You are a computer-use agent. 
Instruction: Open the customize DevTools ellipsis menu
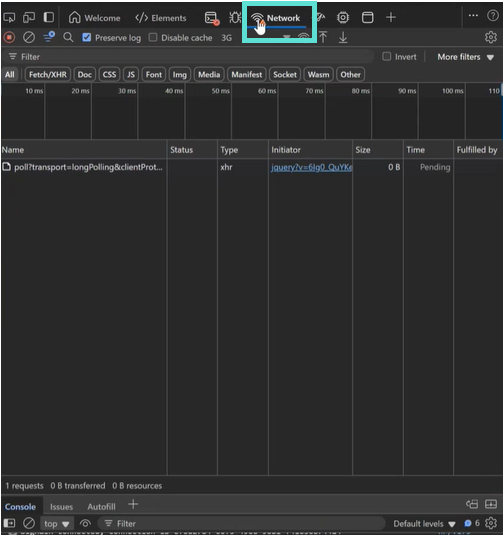pos(473,15)
